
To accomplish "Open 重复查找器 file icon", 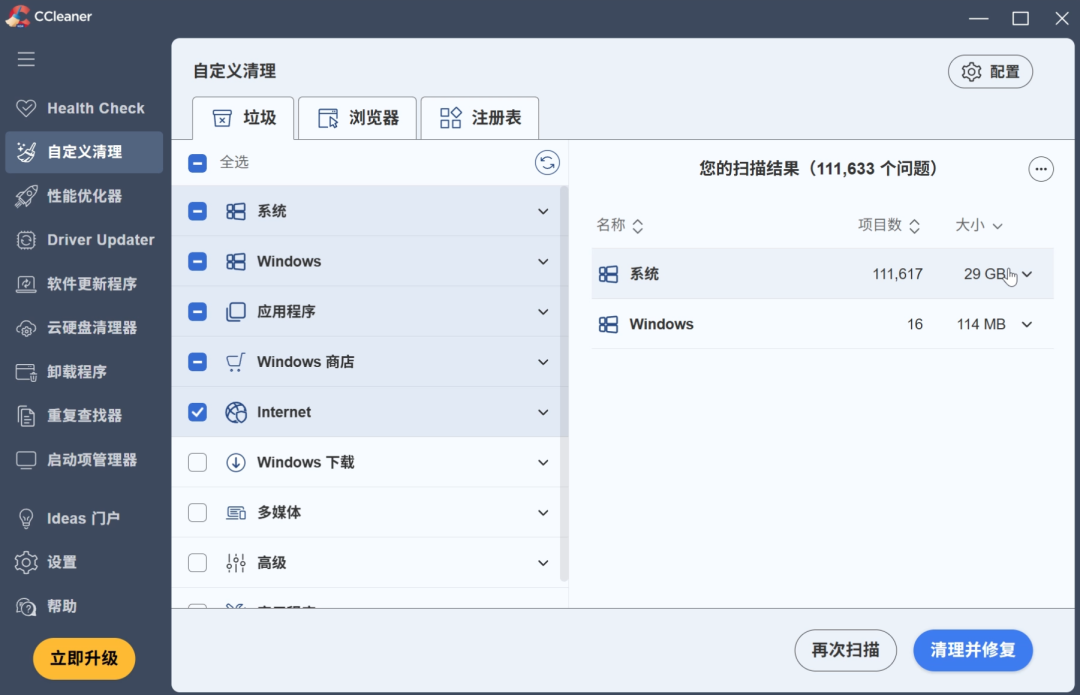I will [x=26, y=416].
